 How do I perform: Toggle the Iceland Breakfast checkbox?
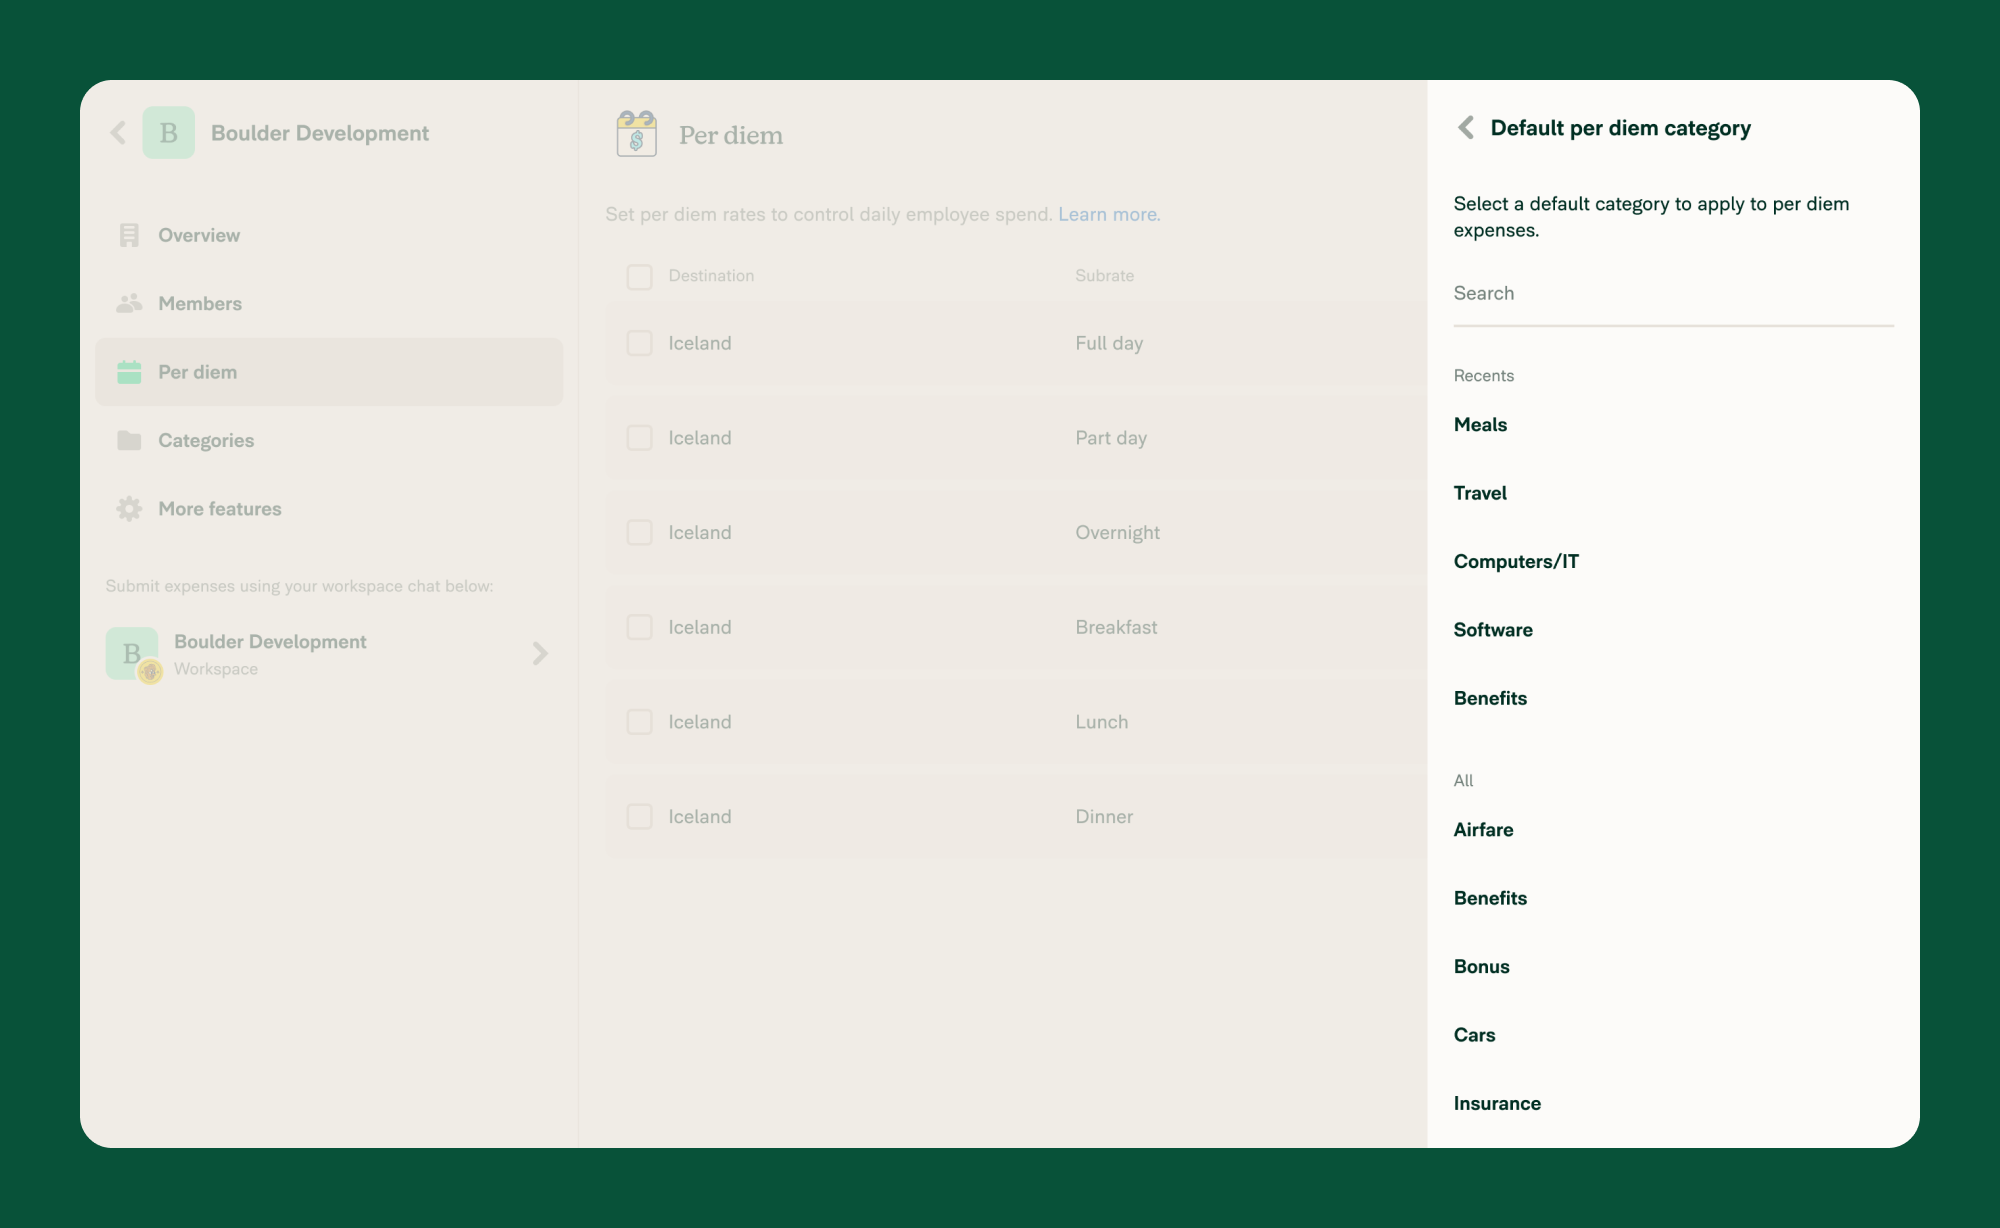(x=640, y=627)
